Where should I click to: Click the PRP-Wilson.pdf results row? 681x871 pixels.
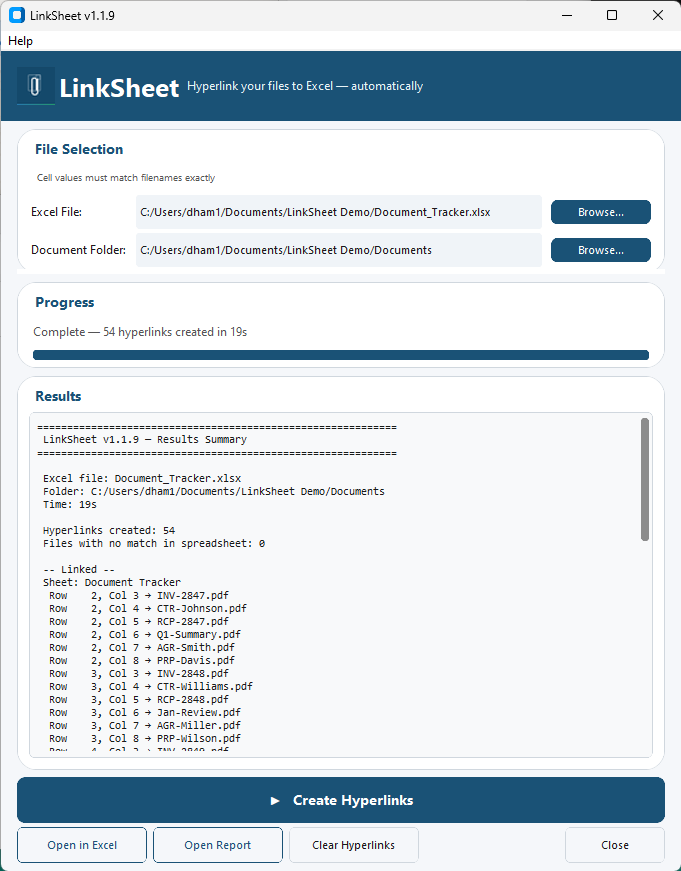(x=145, y=738)
